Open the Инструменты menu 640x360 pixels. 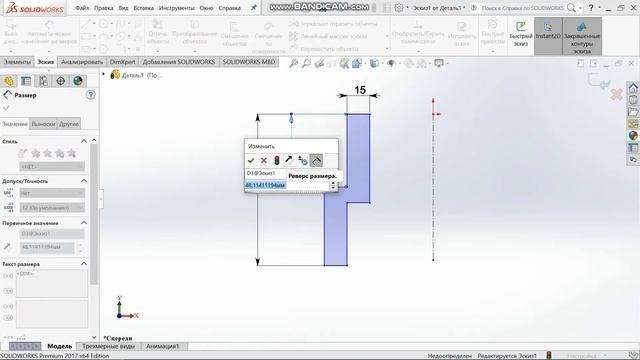(x=176, y=8)
